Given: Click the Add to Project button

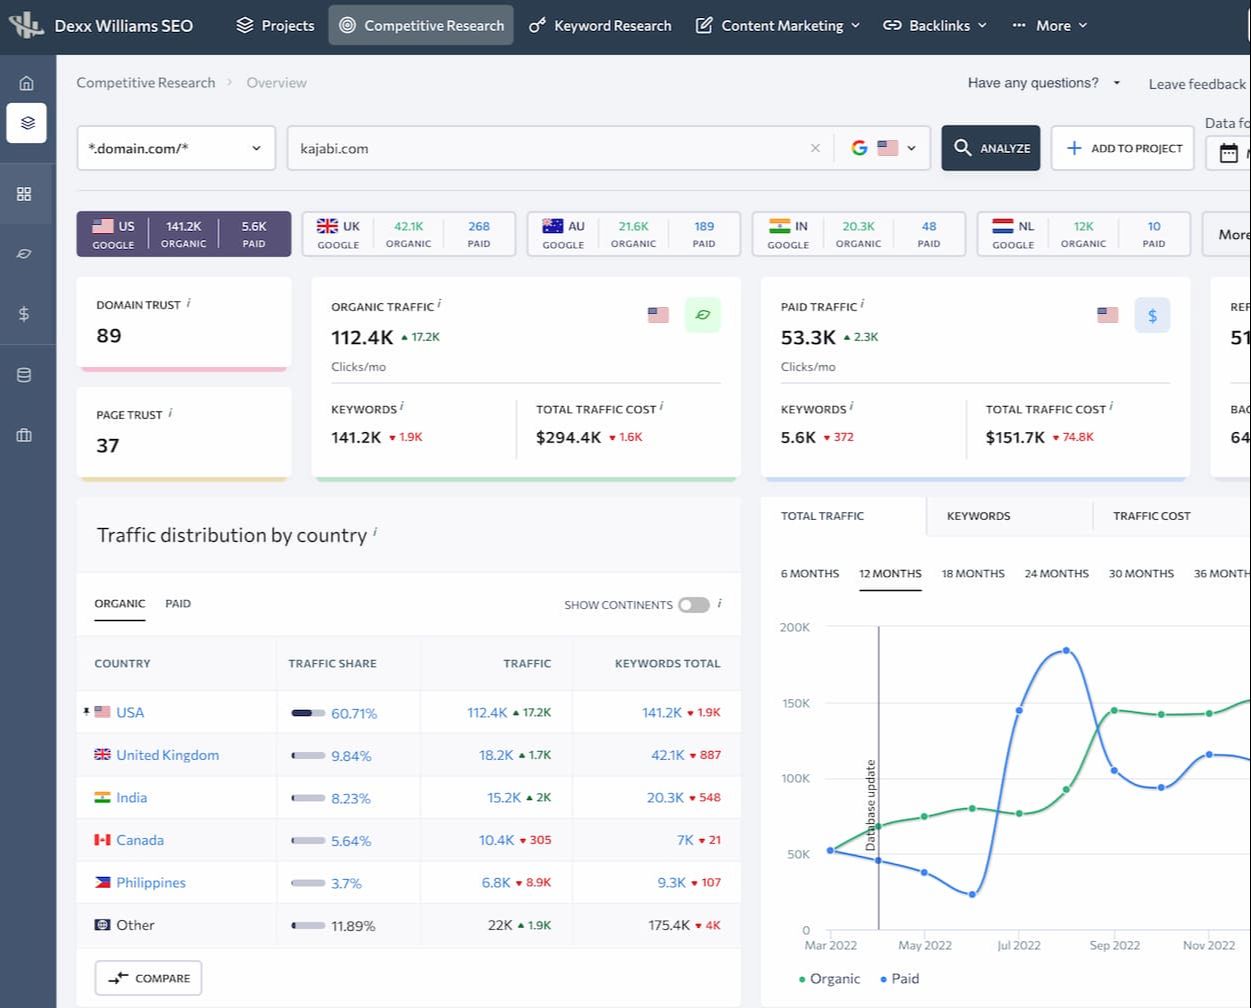Looking at the screenshot, I should [x=1123, y=148].
